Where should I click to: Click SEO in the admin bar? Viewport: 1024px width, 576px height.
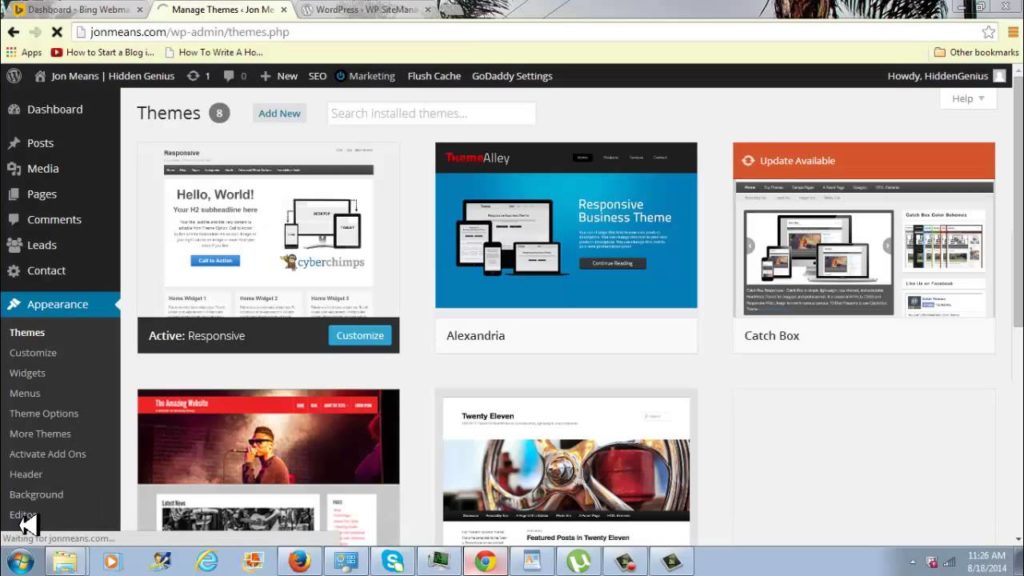317,76
